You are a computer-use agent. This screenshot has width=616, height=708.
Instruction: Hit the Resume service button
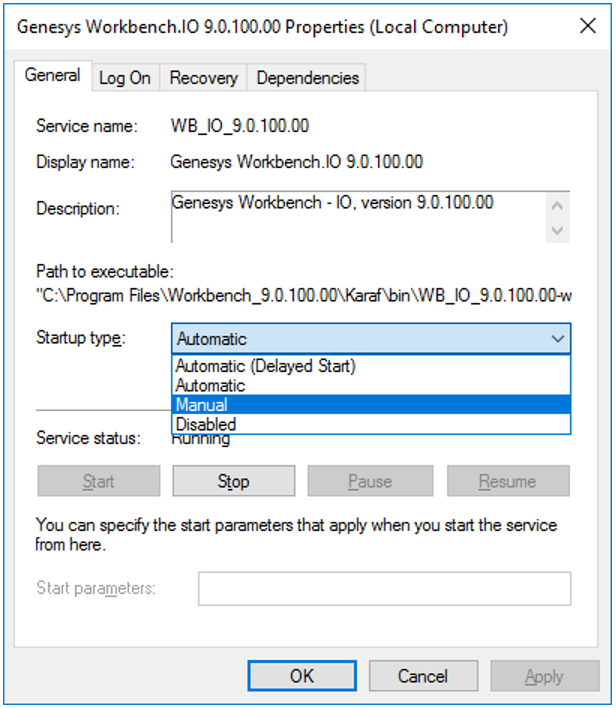[x=507, y=481]
